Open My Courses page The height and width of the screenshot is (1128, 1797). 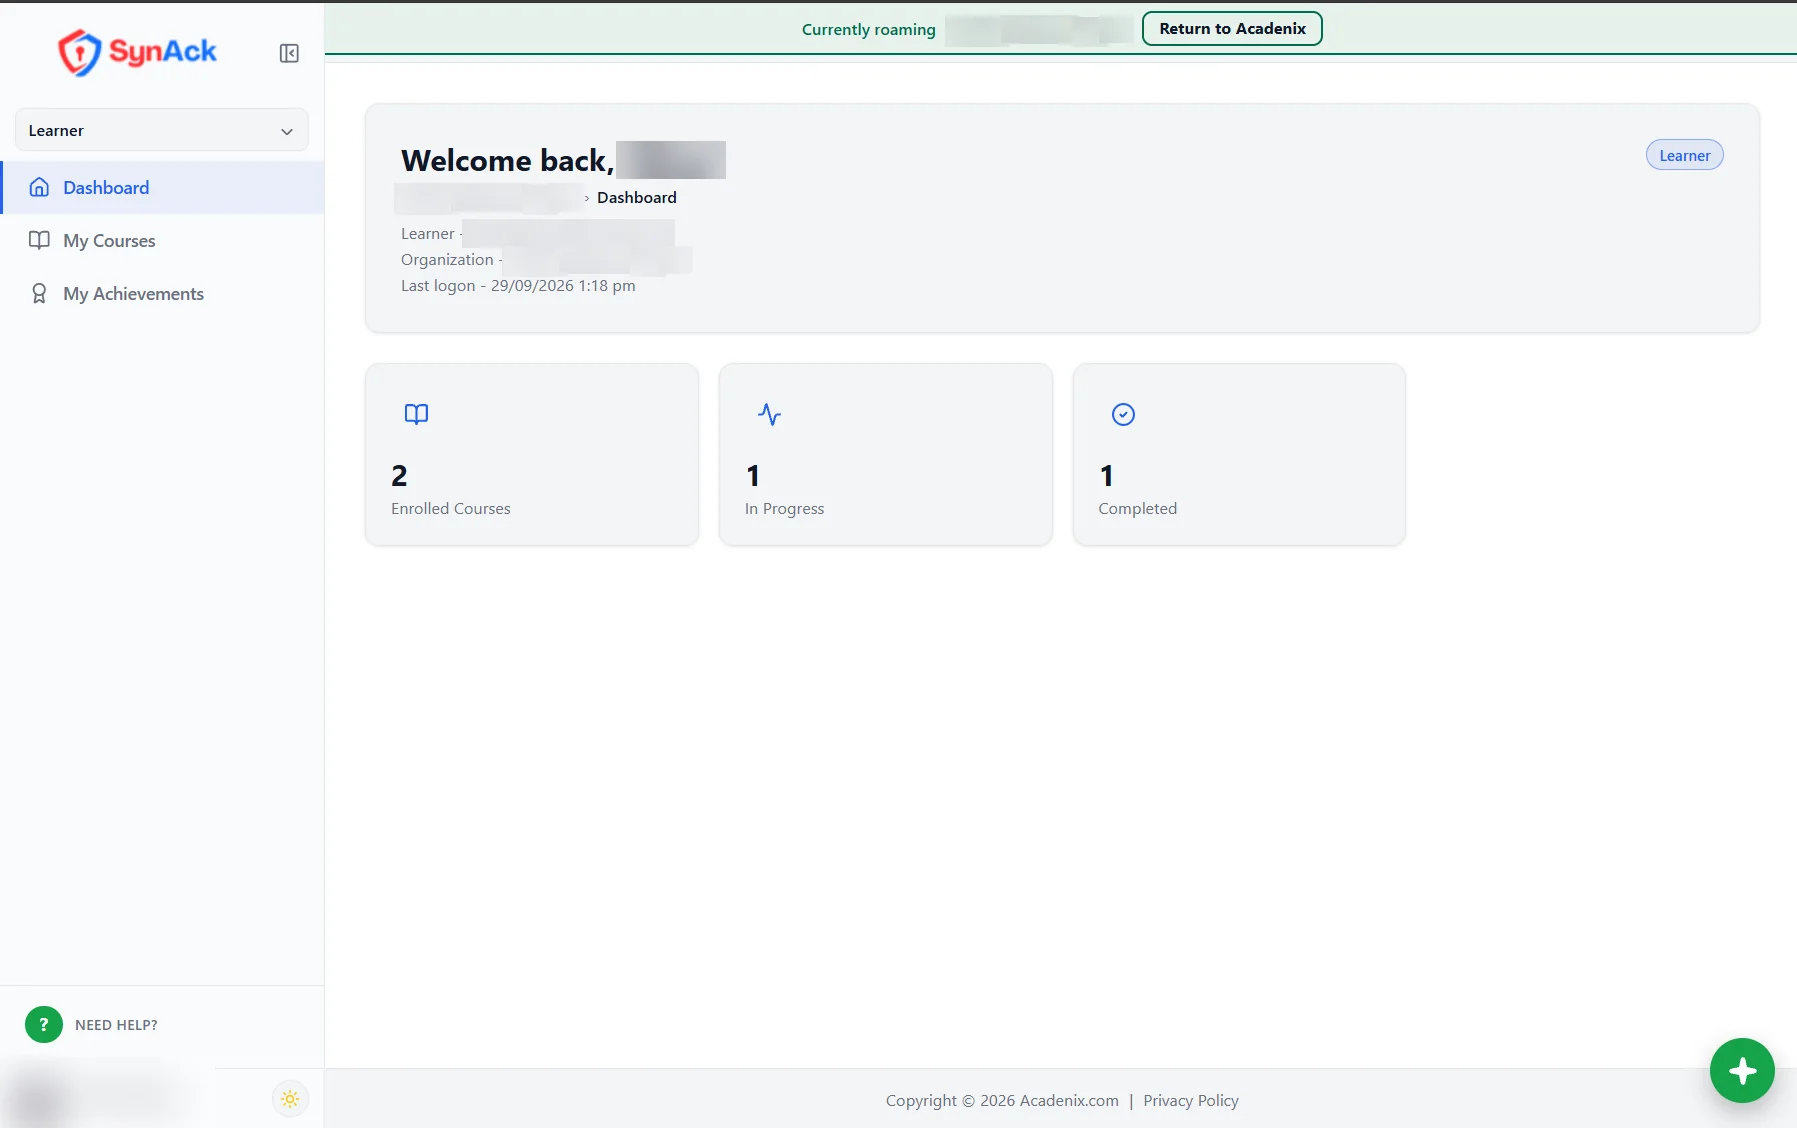(109, 240)
